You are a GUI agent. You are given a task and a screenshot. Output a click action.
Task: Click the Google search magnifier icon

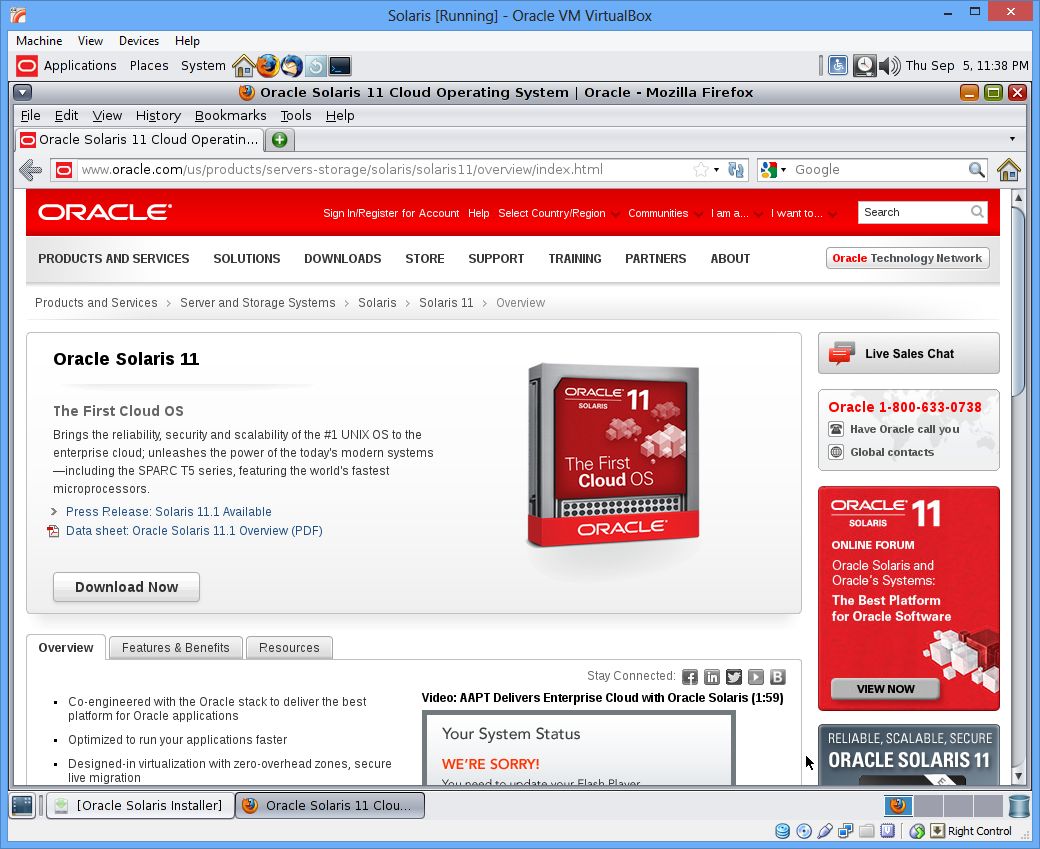(x=976, y=170)
